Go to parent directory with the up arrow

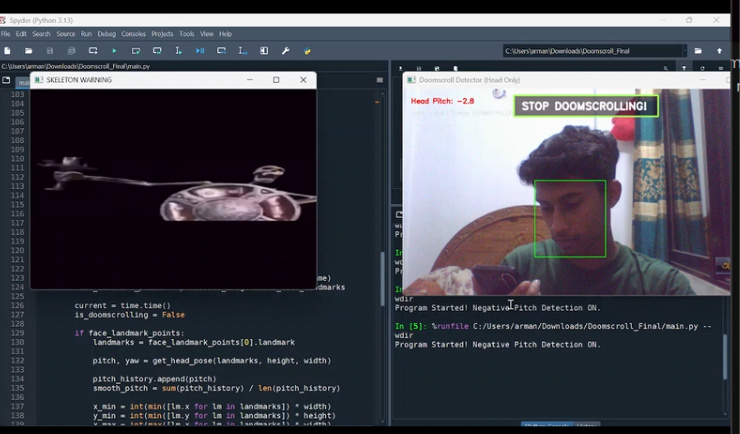coord(719,51)
